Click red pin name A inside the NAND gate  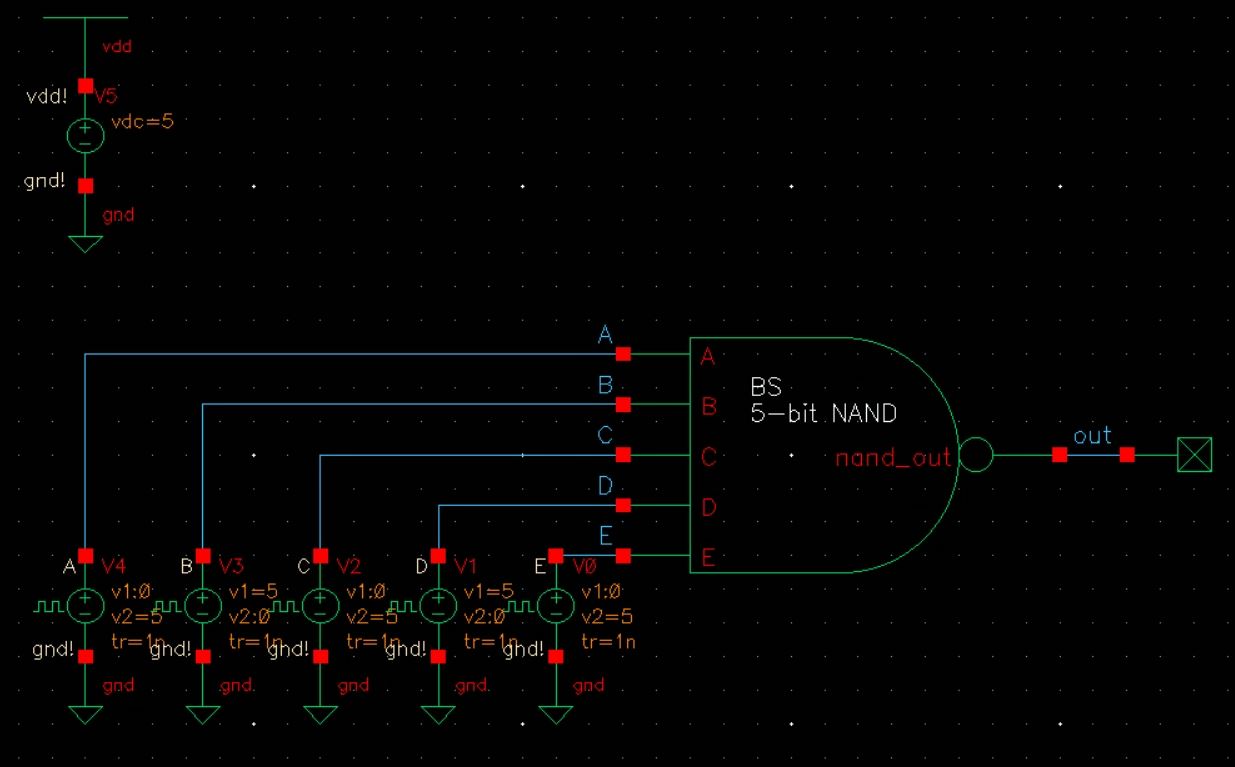point(708,356)
